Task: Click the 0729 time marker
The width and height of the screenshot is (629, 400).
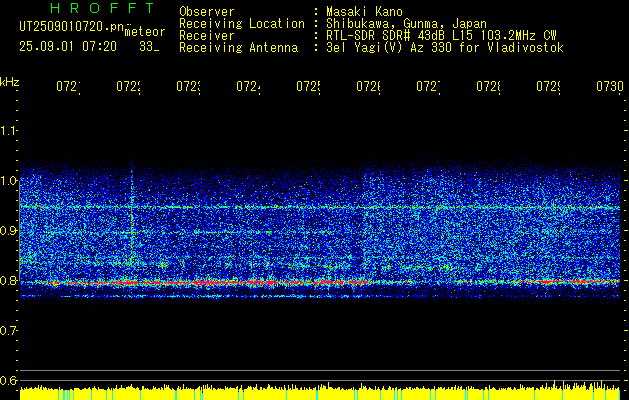Action: [x=548, y=87]
